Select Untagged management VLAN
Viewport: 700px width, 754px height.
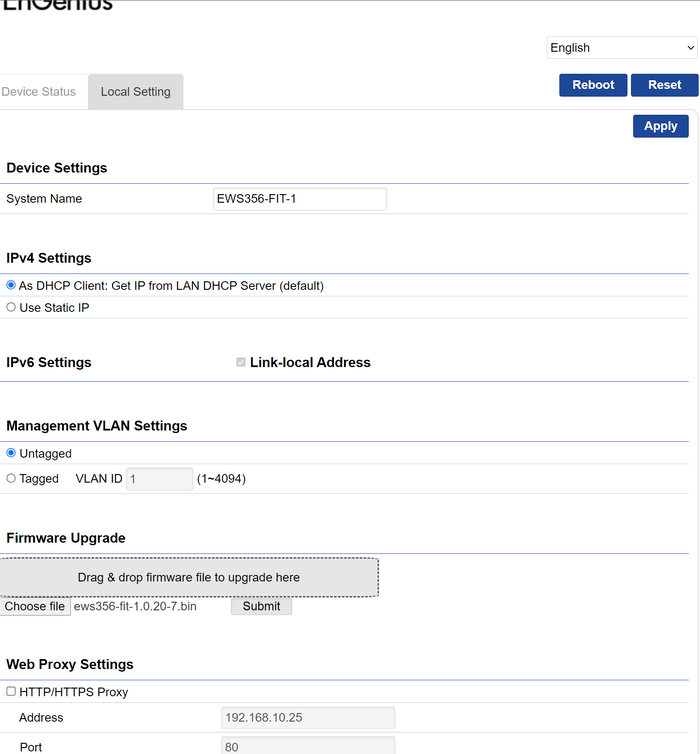click(11, 454)
